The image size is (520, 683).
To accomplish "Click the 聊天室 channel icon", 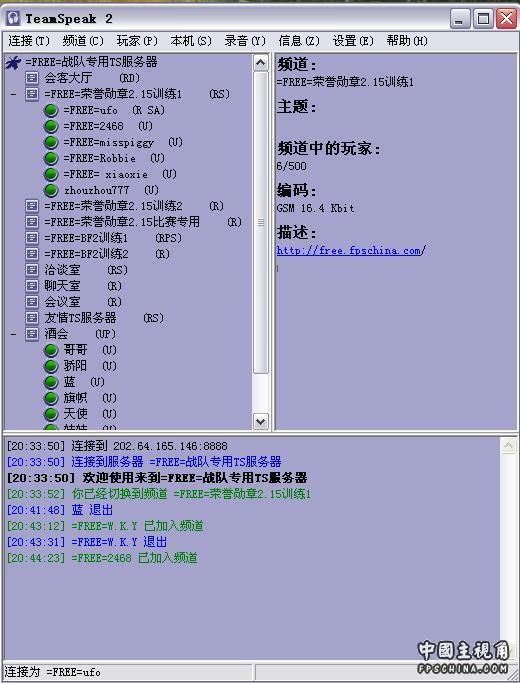I will (x=32, y=286).
